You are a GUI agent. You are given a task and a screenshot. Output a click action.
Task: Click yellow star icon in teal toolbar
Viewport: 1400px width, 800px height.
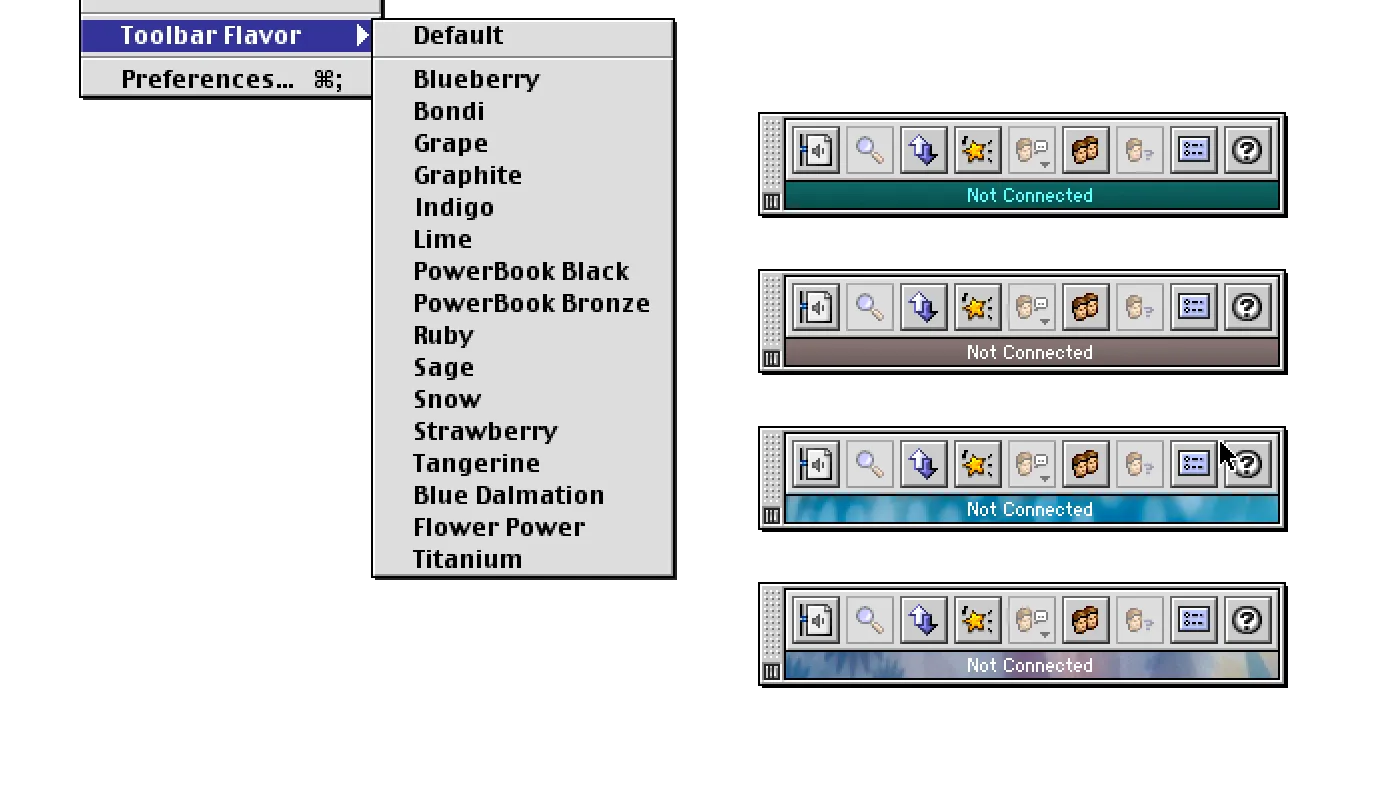click(x=978, y=151)
